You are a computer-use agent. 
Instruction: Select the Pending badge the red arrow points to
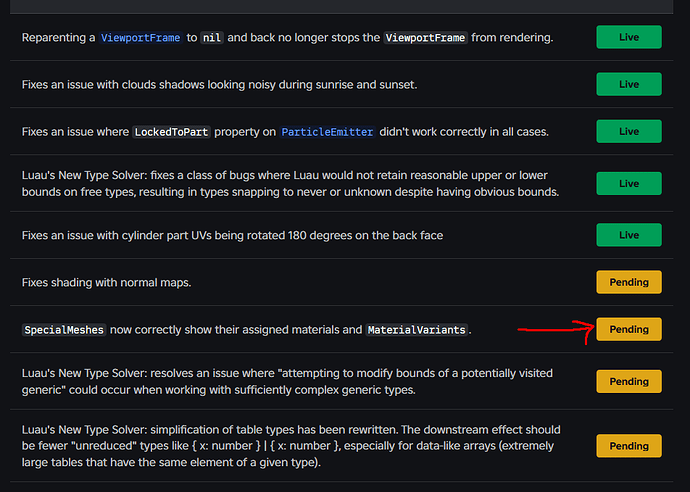coord(628,329)
